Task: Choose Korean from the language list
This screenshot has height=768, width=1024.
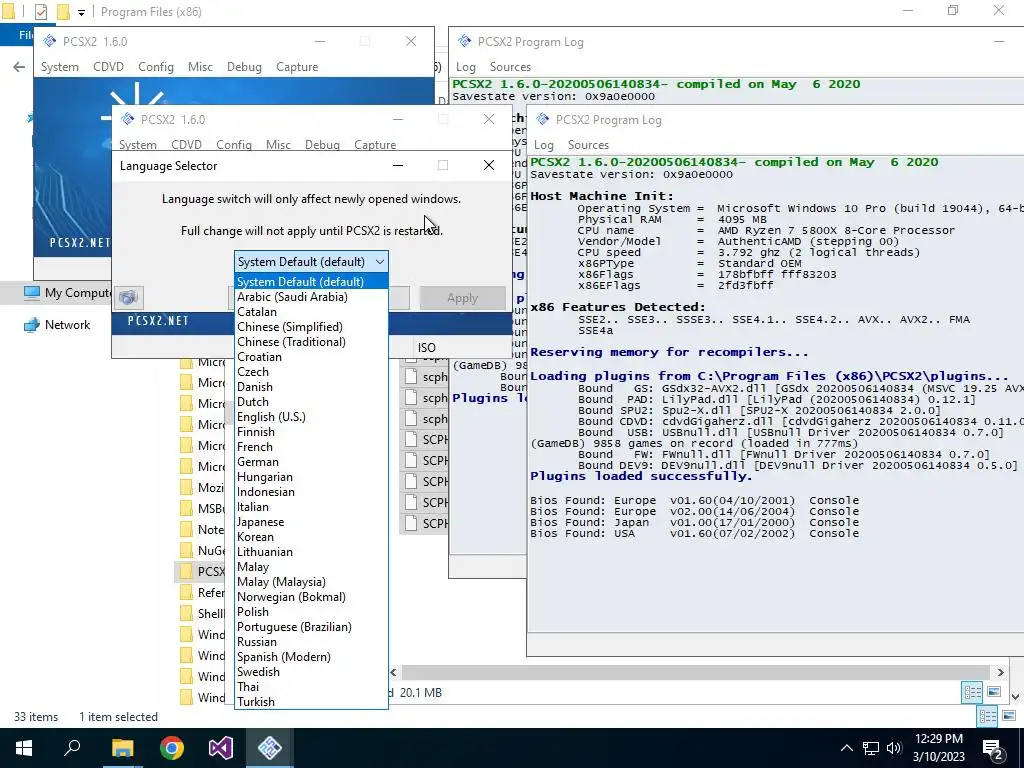Action: (312, 537)
